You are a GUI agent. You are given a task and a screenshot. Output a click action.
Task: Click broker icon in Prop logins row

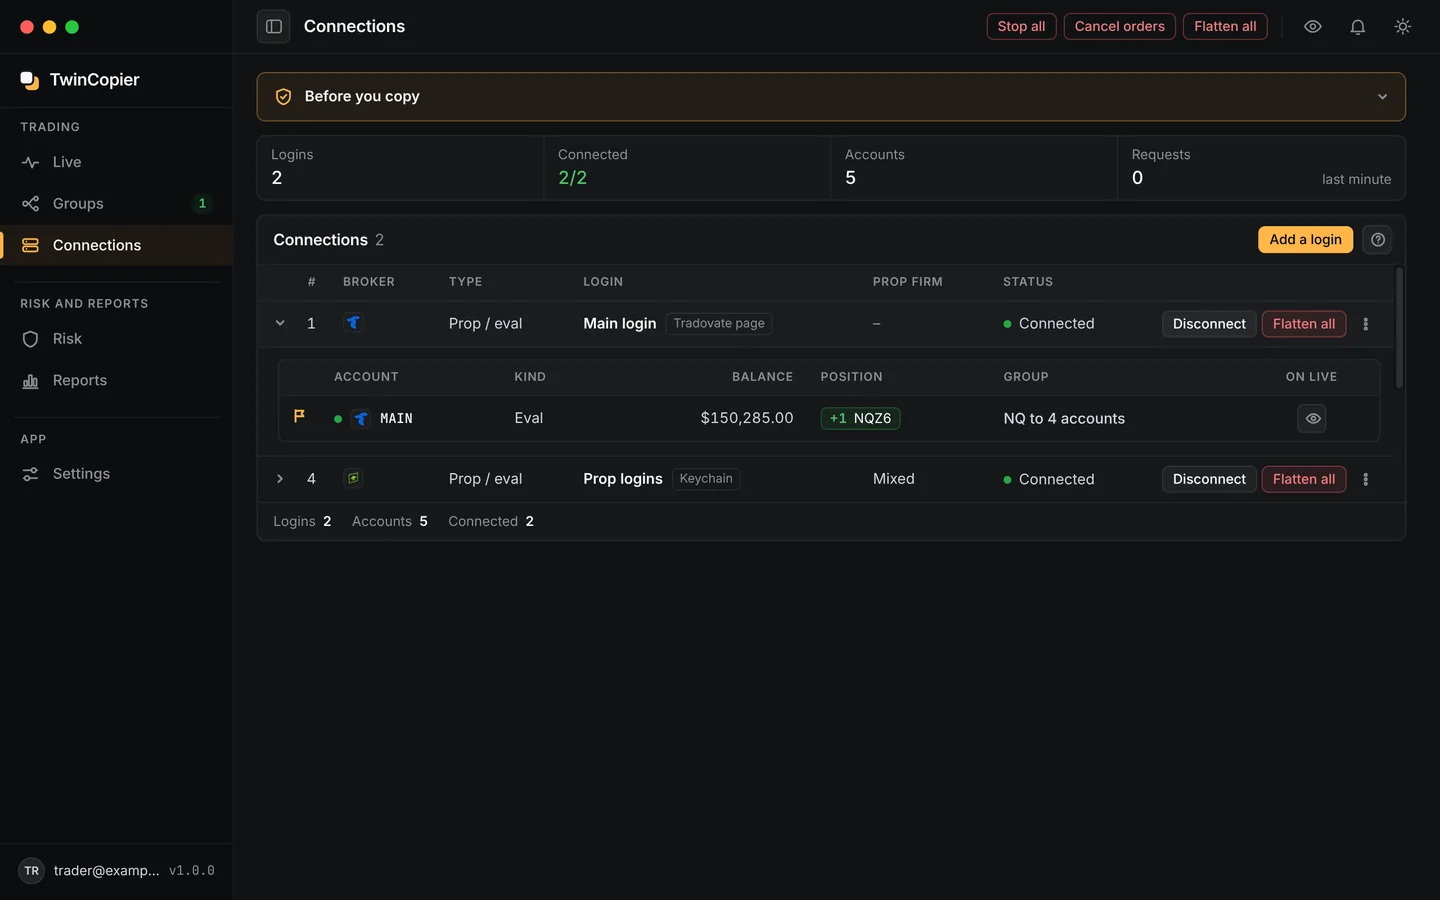pos(353,478)
